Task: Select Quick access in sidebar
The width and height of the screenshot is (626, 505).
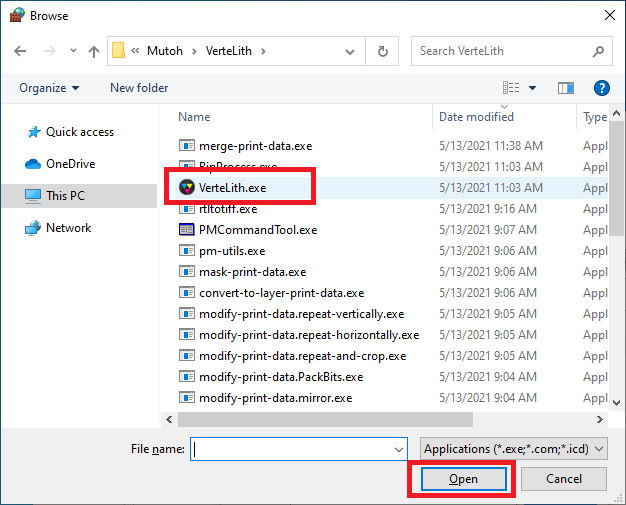Action: pos(80,132)
